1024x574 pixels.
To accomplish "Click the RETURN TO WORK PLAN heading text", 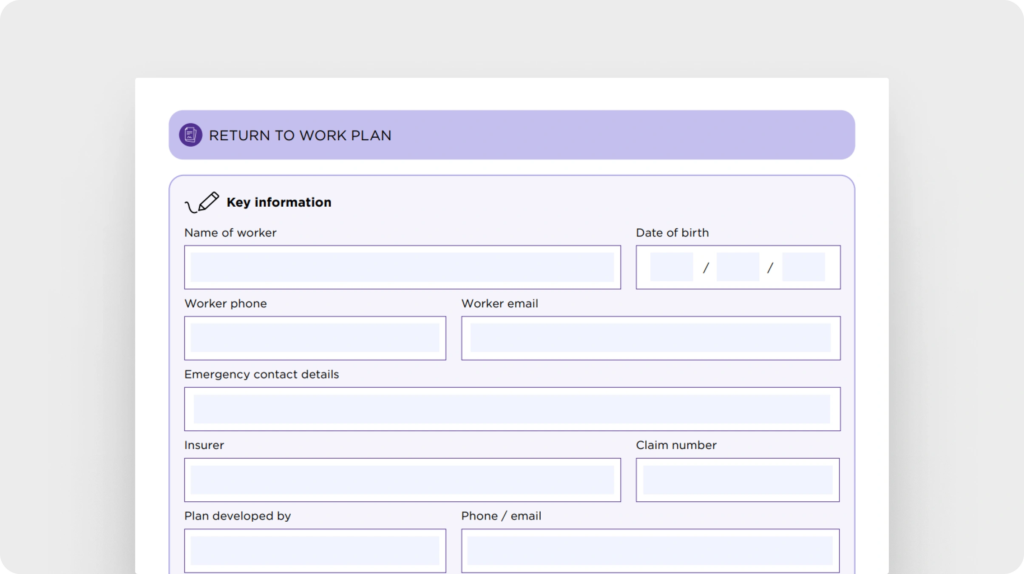I will [x=300, y=135].
